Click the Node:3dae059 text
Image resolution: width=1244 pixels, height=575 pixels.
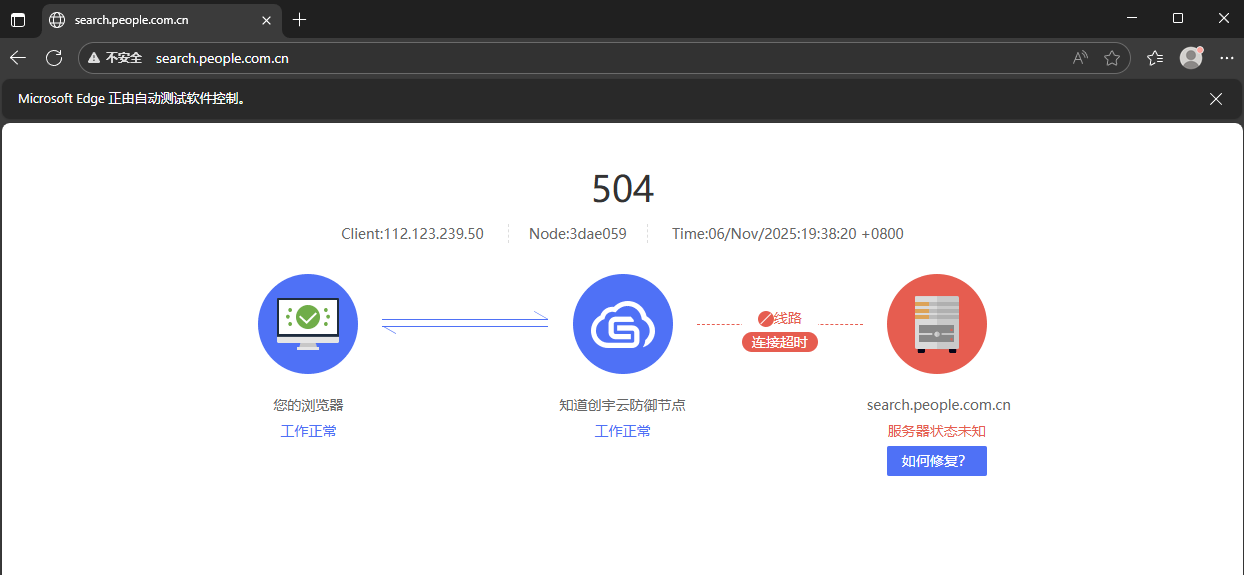(x=578, y=234)
